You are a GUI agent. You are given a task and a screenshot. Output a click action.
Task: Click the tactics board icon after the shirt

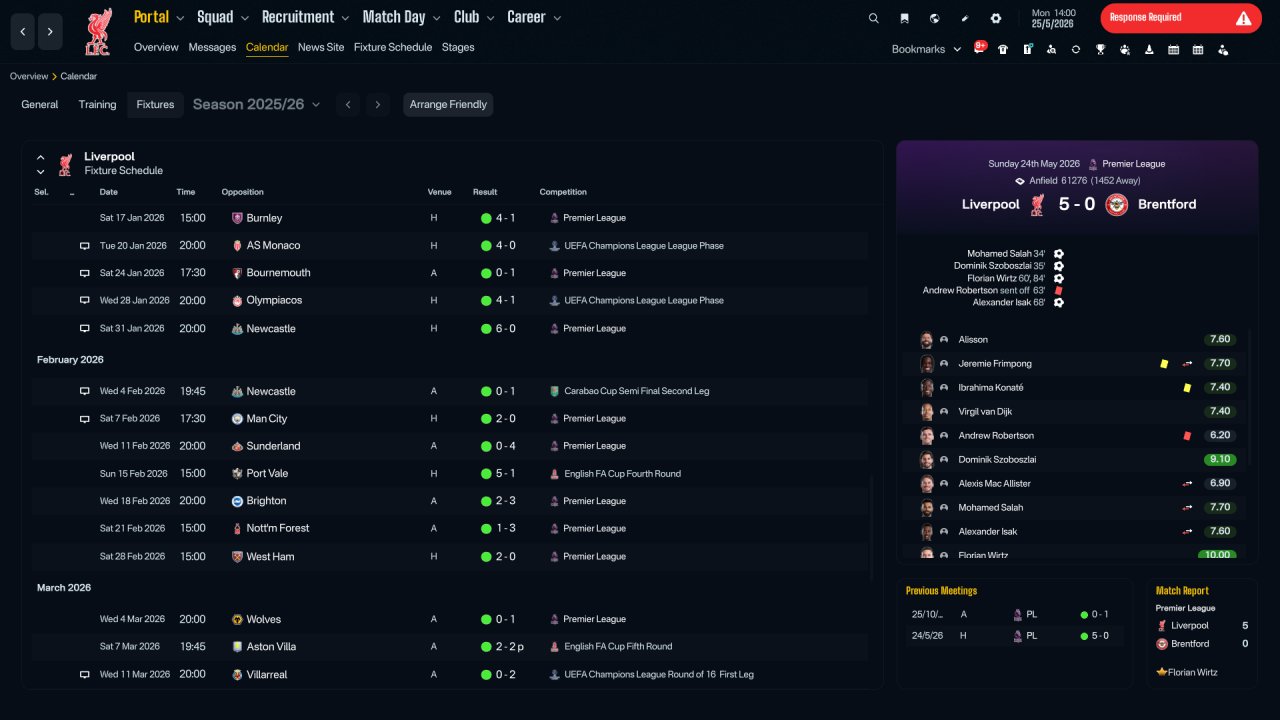tap(1027, 49)
